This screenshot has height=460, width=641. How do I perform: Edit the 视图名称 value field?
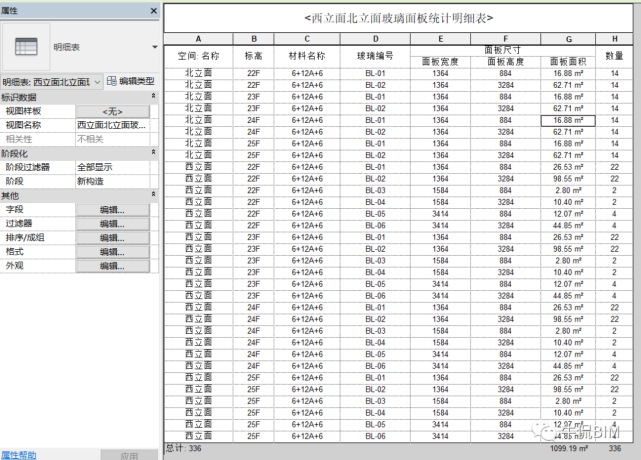tap(112, 125)
